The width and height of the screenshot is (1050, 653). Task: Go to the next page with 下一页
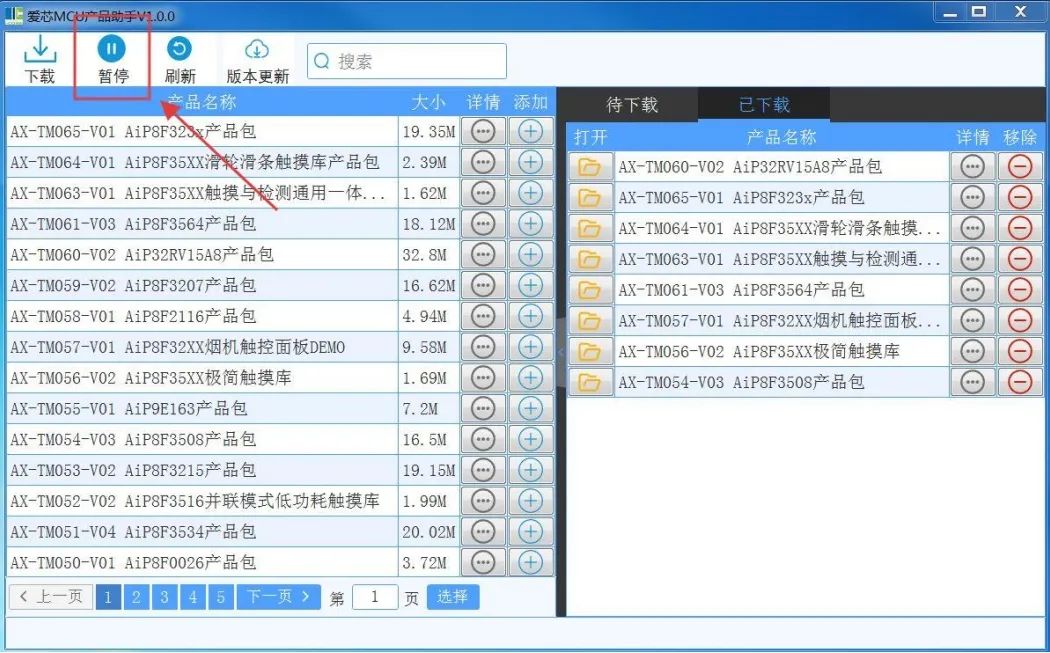(279, 597)
